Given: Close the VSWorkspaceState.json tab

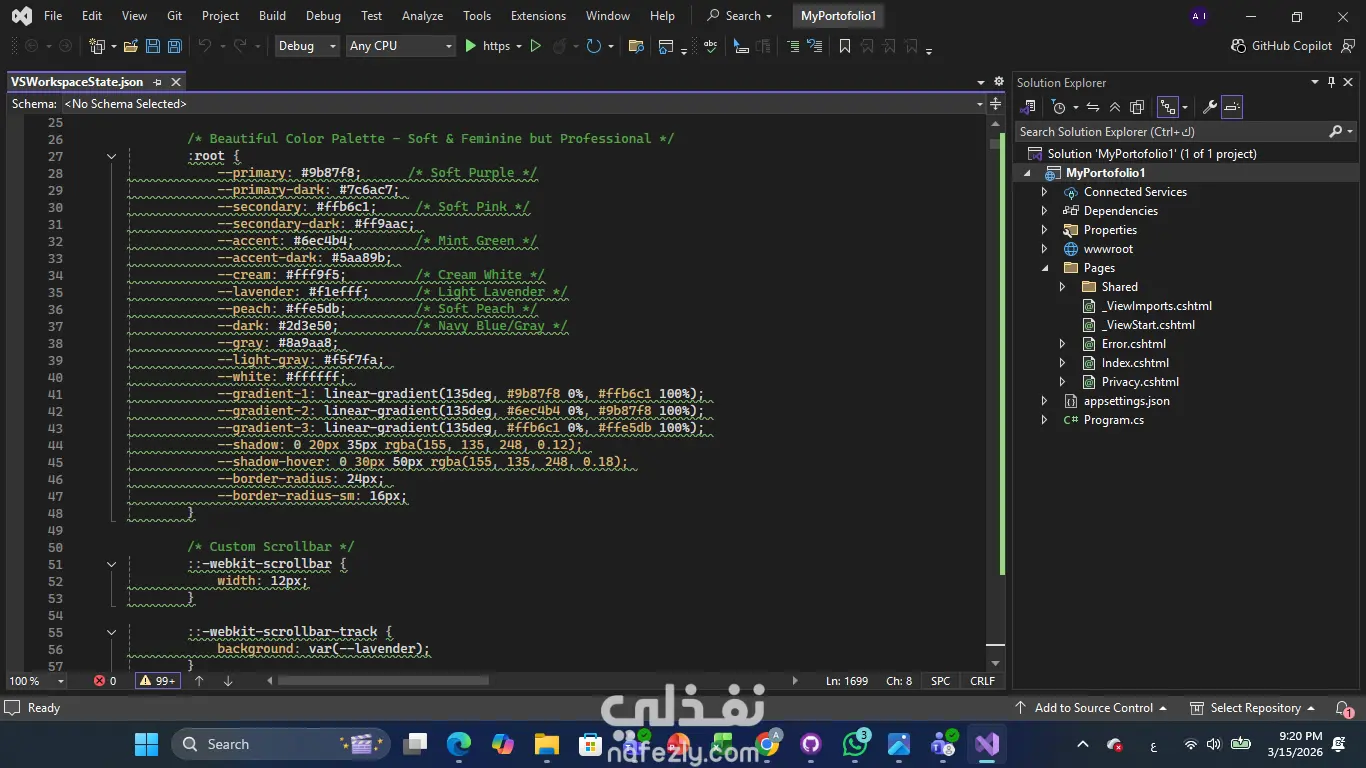Looking at the screenshot, I should point(177,82).
